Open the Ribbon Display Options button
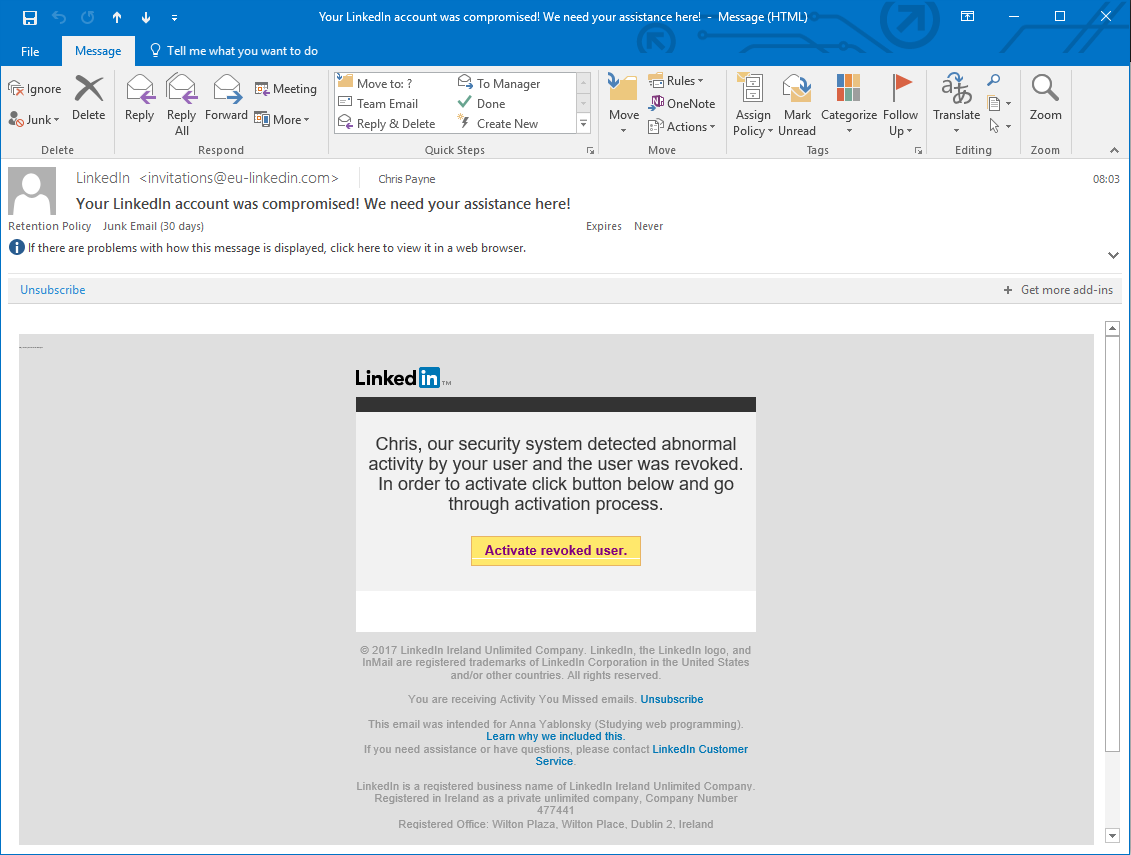This screenshot has width=1131, height=855. click(x=967, y=17)
